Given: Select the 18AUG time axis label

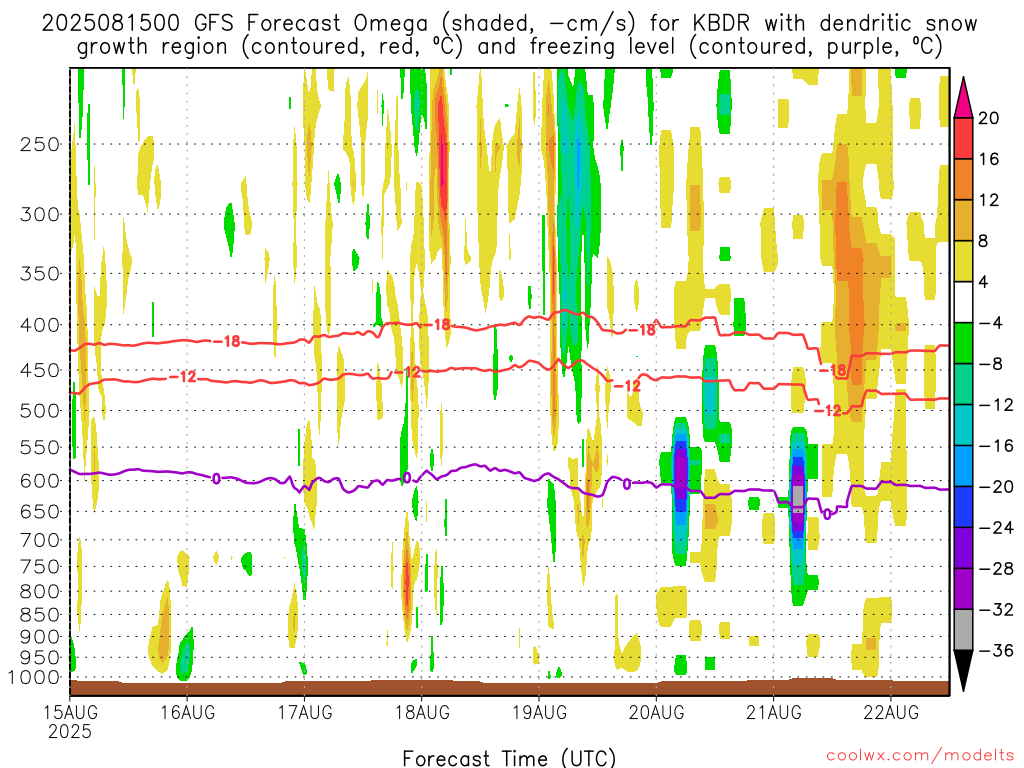Looking at the screenshot, I should [422, 712].
